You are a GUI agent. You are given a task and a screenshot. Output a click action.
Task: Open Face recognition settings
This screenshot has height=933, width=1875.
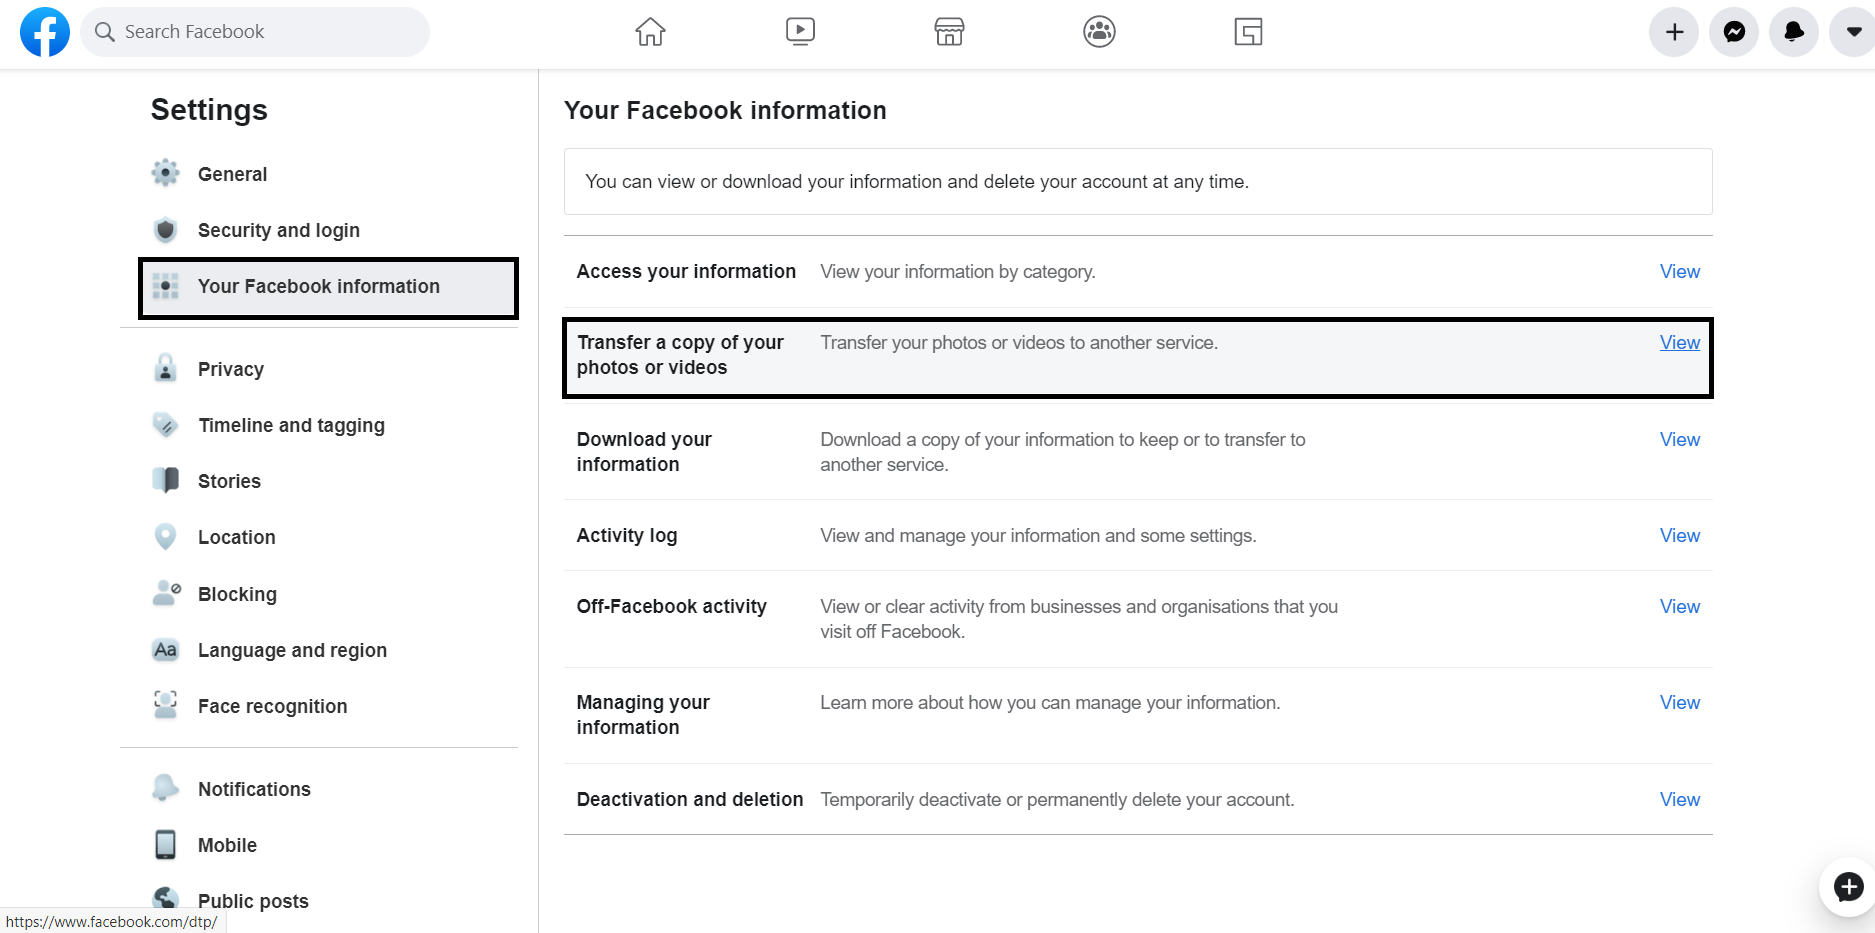[x=272, y=706]
